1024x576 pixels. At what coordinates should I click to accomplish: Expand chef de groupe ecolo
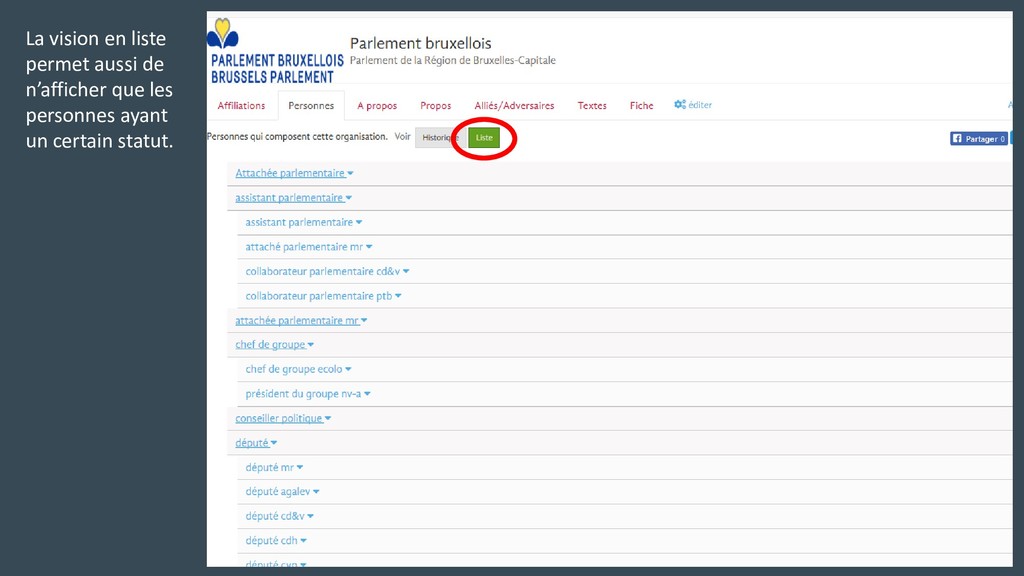[298, 369]
